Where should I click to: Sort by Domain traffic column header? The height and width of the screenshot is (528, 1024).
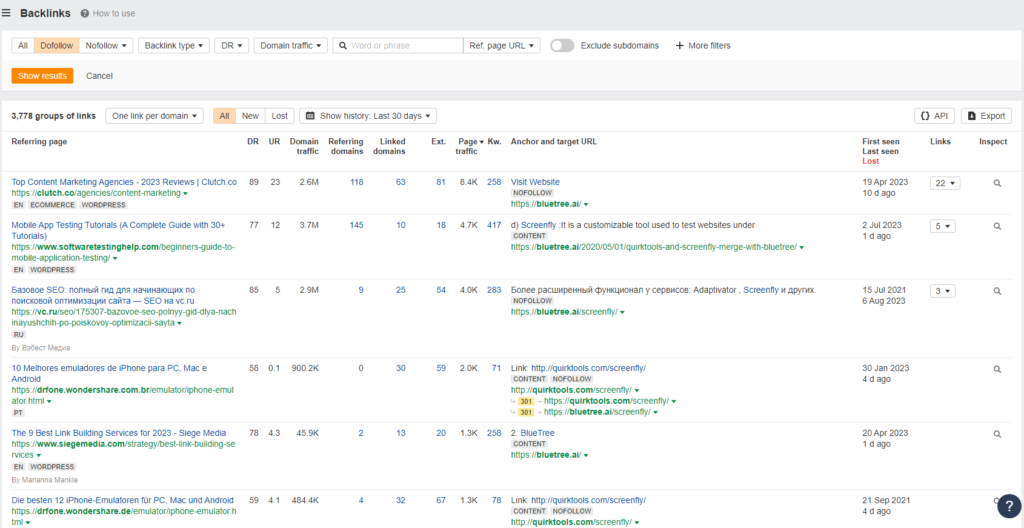[304, 146]
